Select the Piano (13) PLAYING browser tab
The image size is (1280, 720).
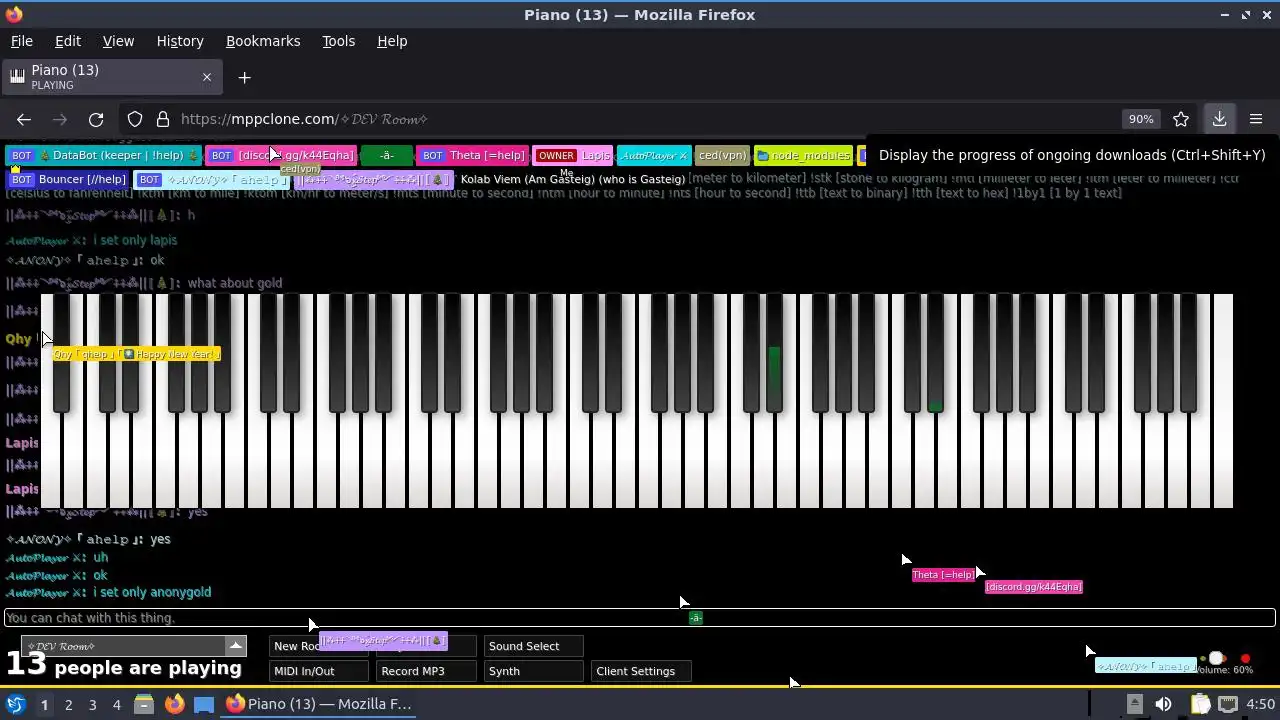(x=110, y=77)
